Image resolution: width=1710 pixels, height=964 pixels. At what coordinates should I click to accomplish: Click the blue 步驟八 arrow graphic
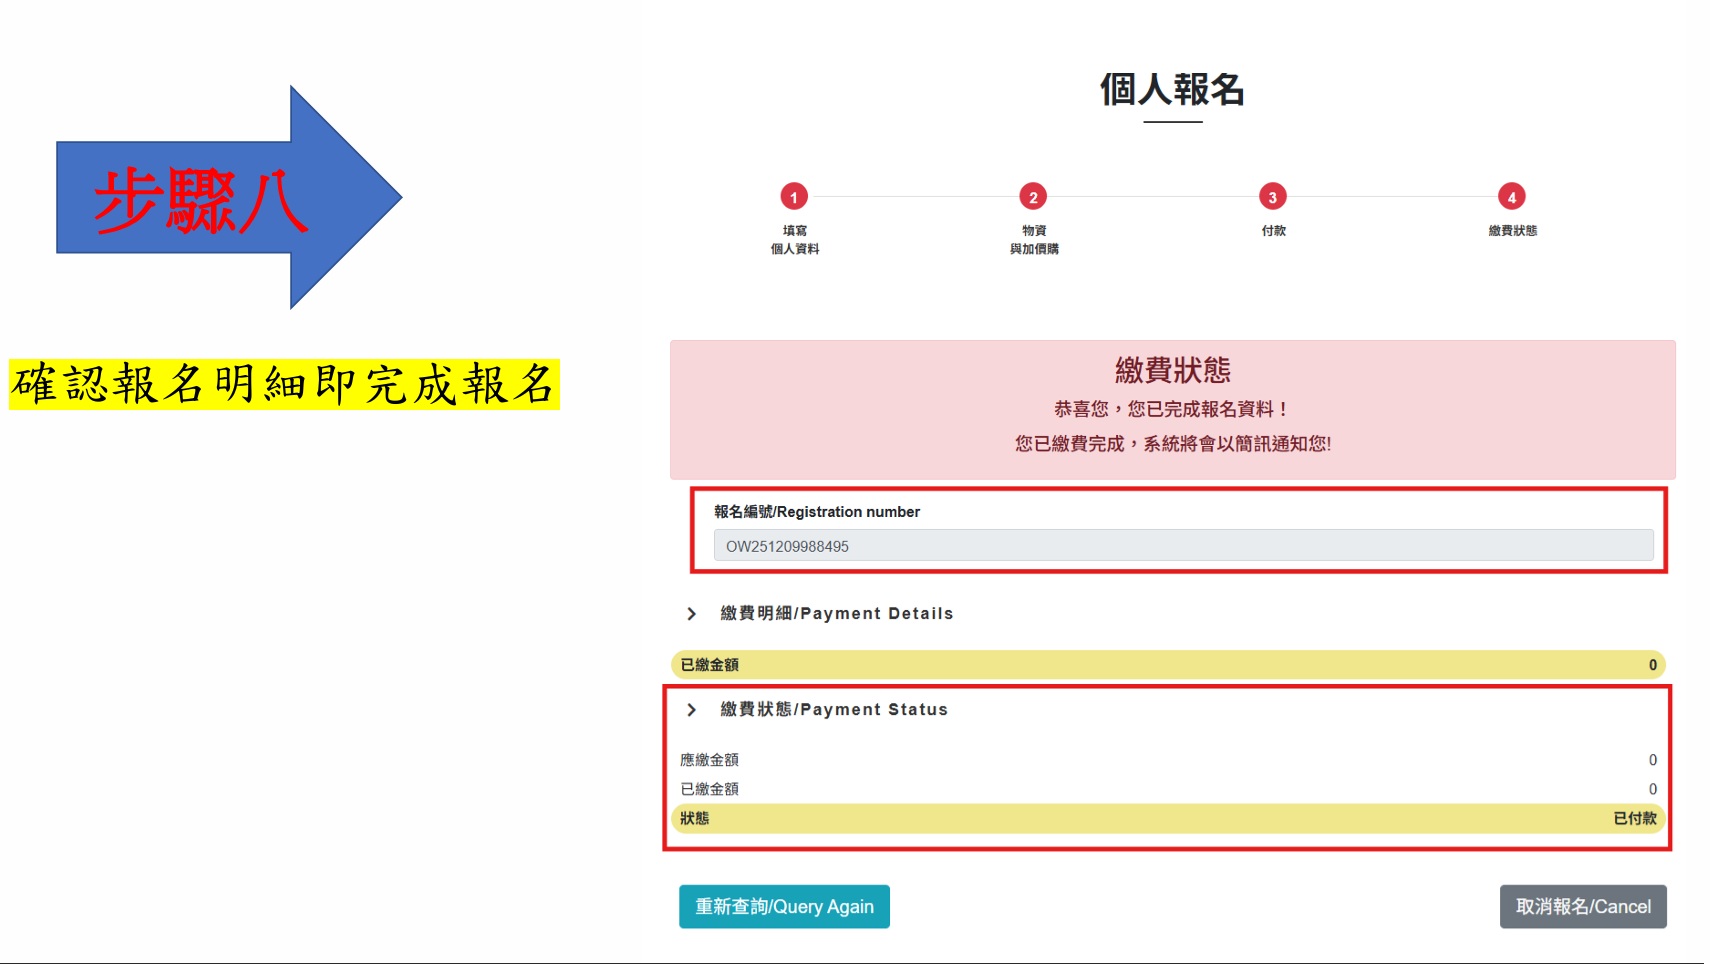coord(228,198)
